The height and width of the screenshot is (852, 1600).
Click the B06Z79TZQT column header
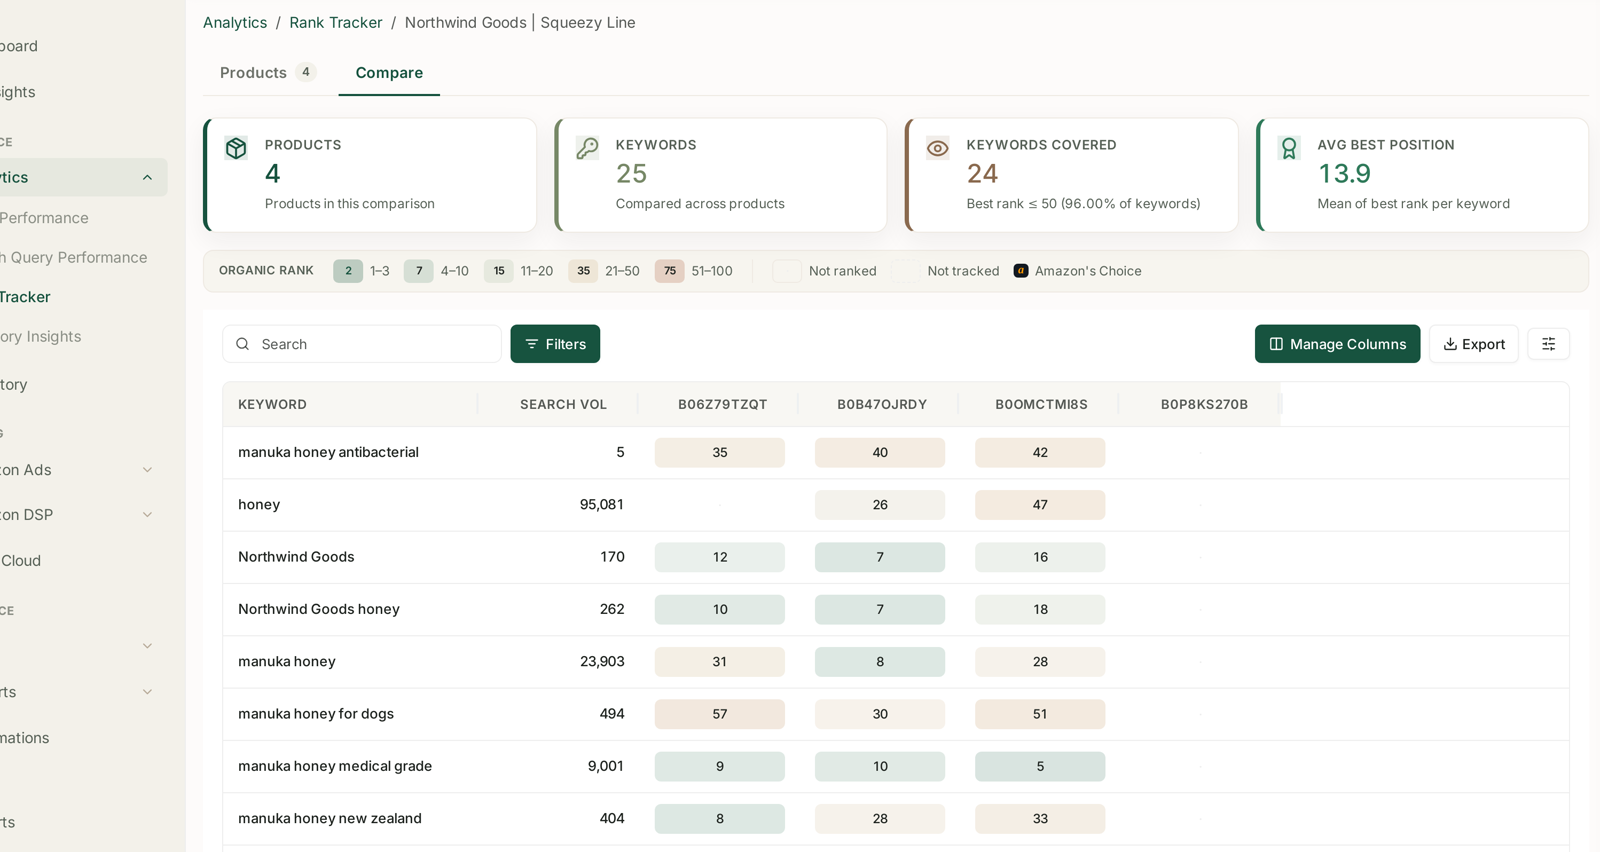tap(722, 405)
